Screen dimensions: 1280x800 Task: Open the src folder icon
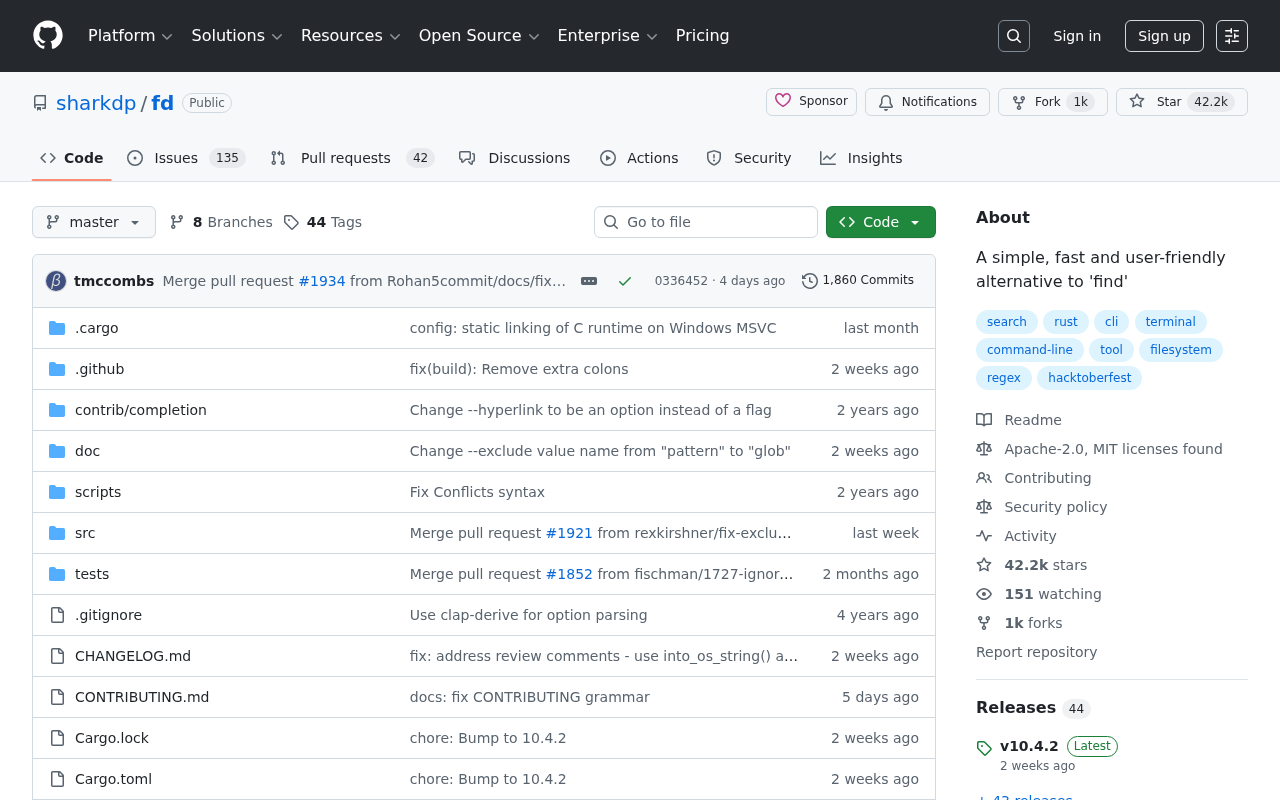(x=57, y=532)
